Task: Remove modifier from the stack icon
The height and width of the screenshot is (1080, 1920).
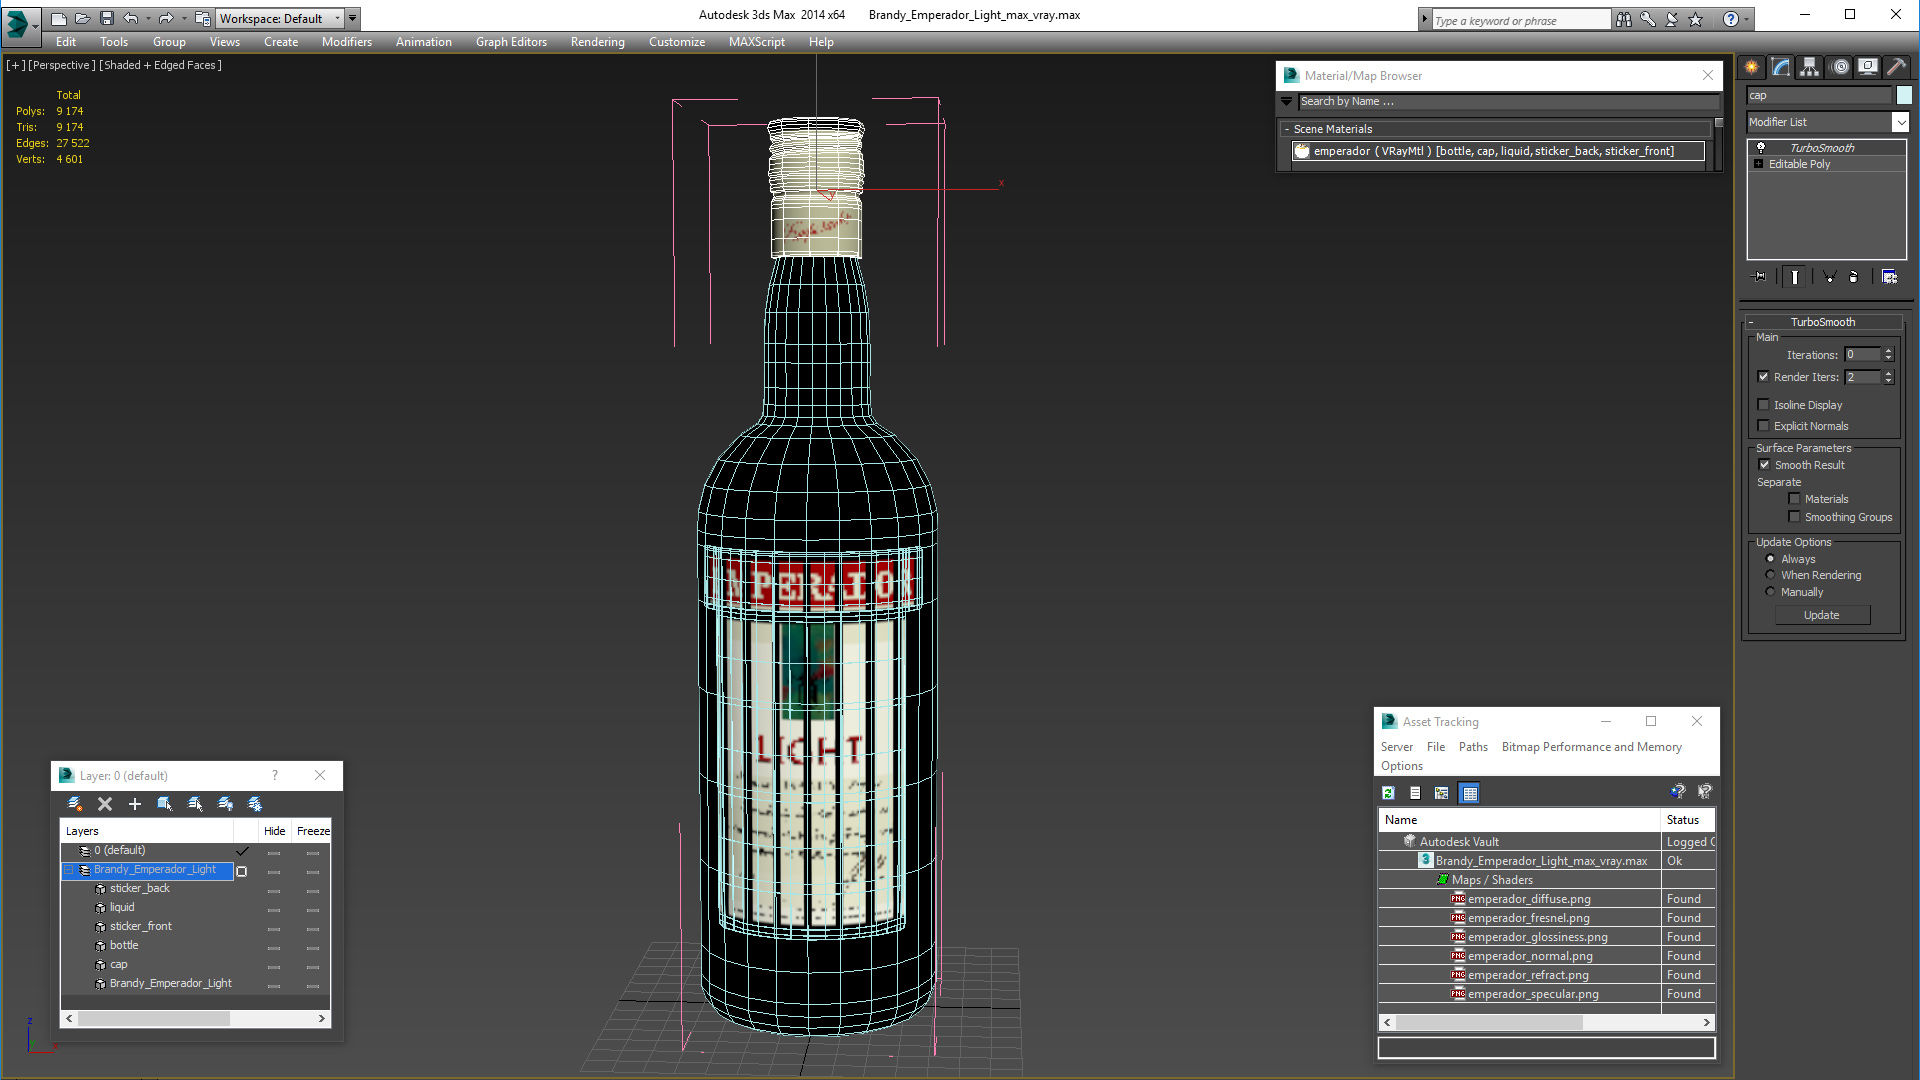Action: pos(1854,277)
